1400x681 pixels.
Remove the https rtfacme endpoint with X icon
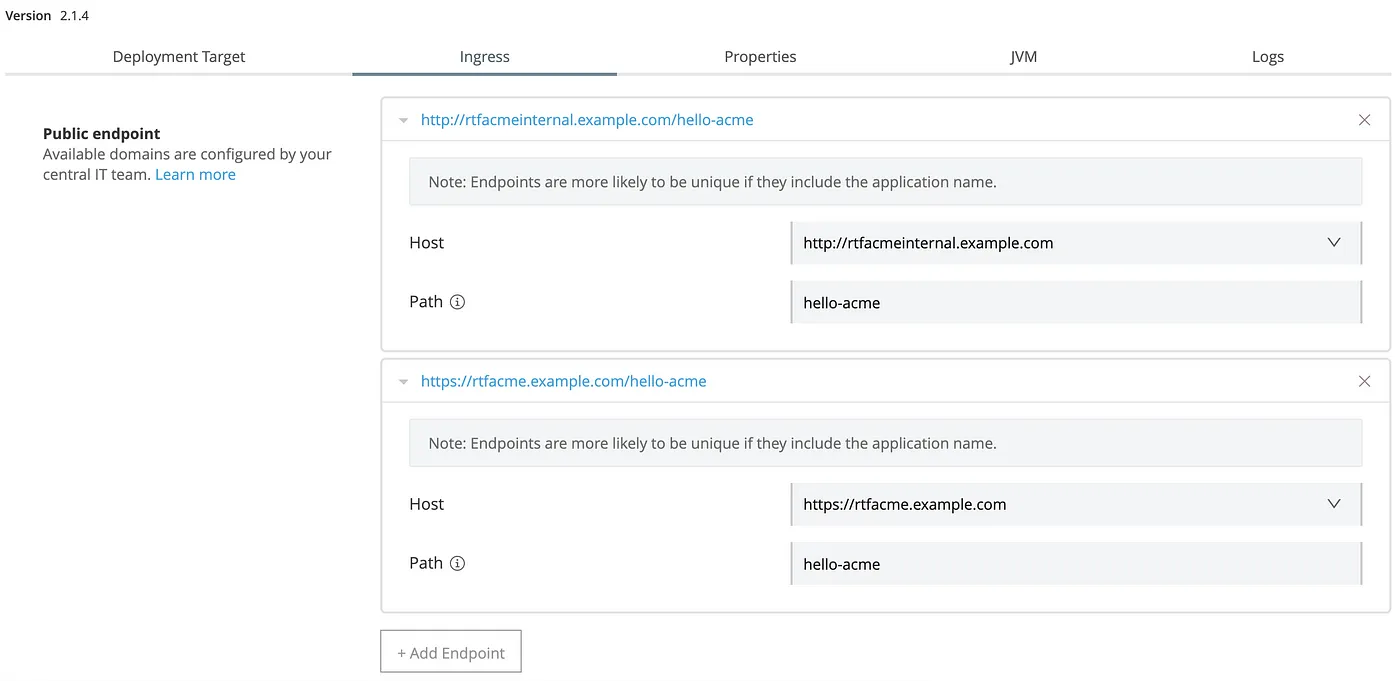click(x=1364, y=381)
